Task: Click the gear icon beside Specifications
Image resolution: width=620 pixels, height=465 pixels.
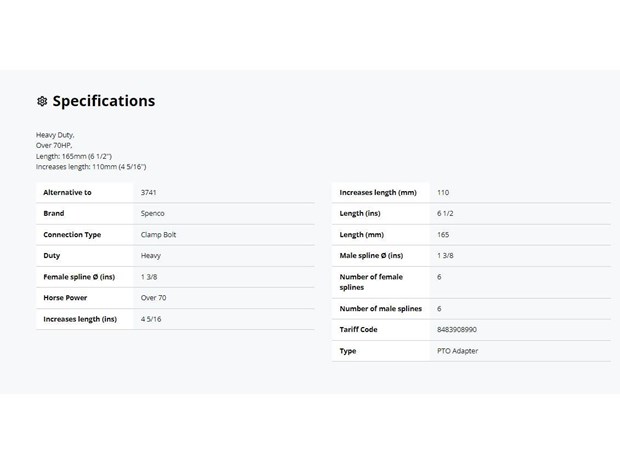Action: [x=42, y=101]
